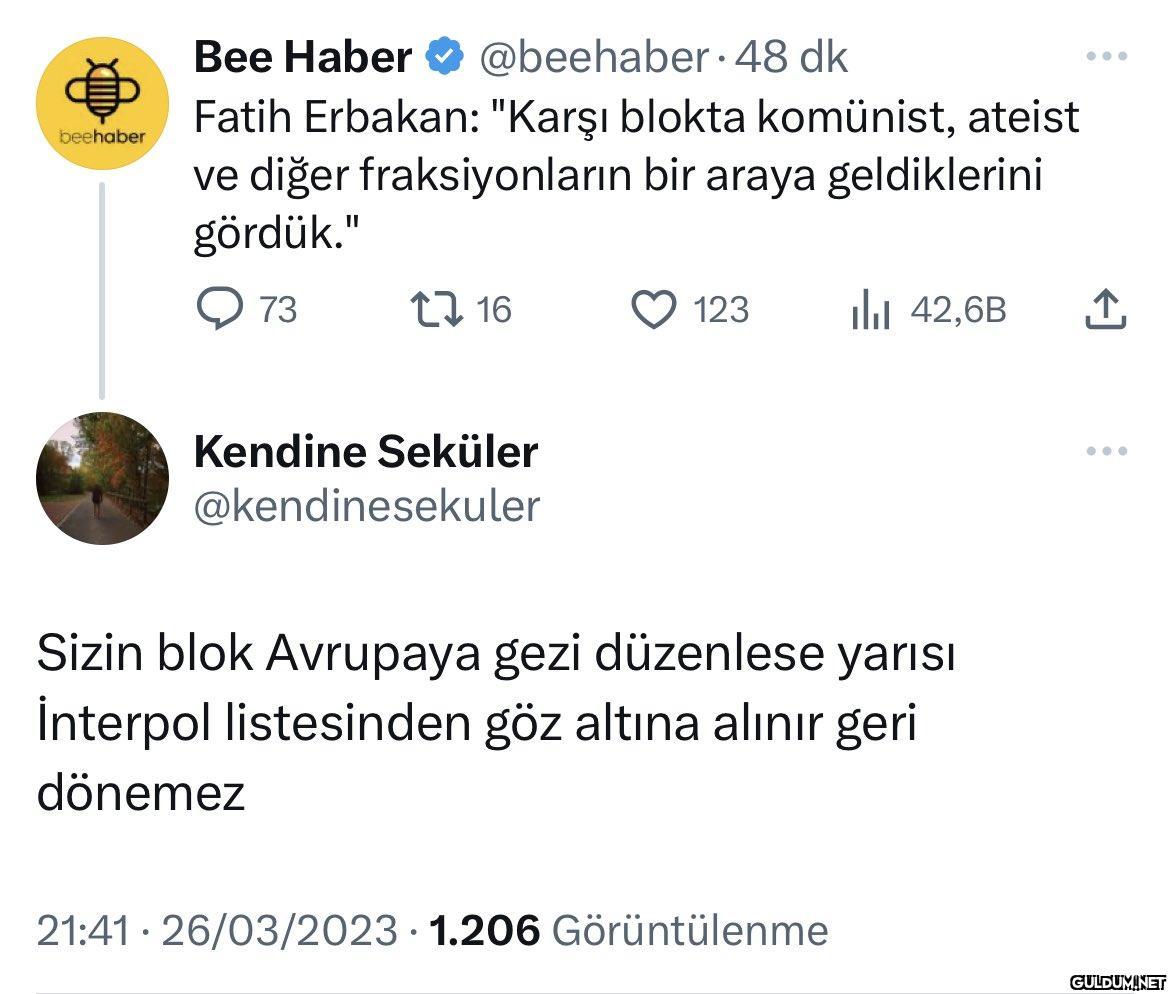Click the reply text starting "Sizin blok Avrupaya"
The image size is (1170, 994).
pos(495,724)
